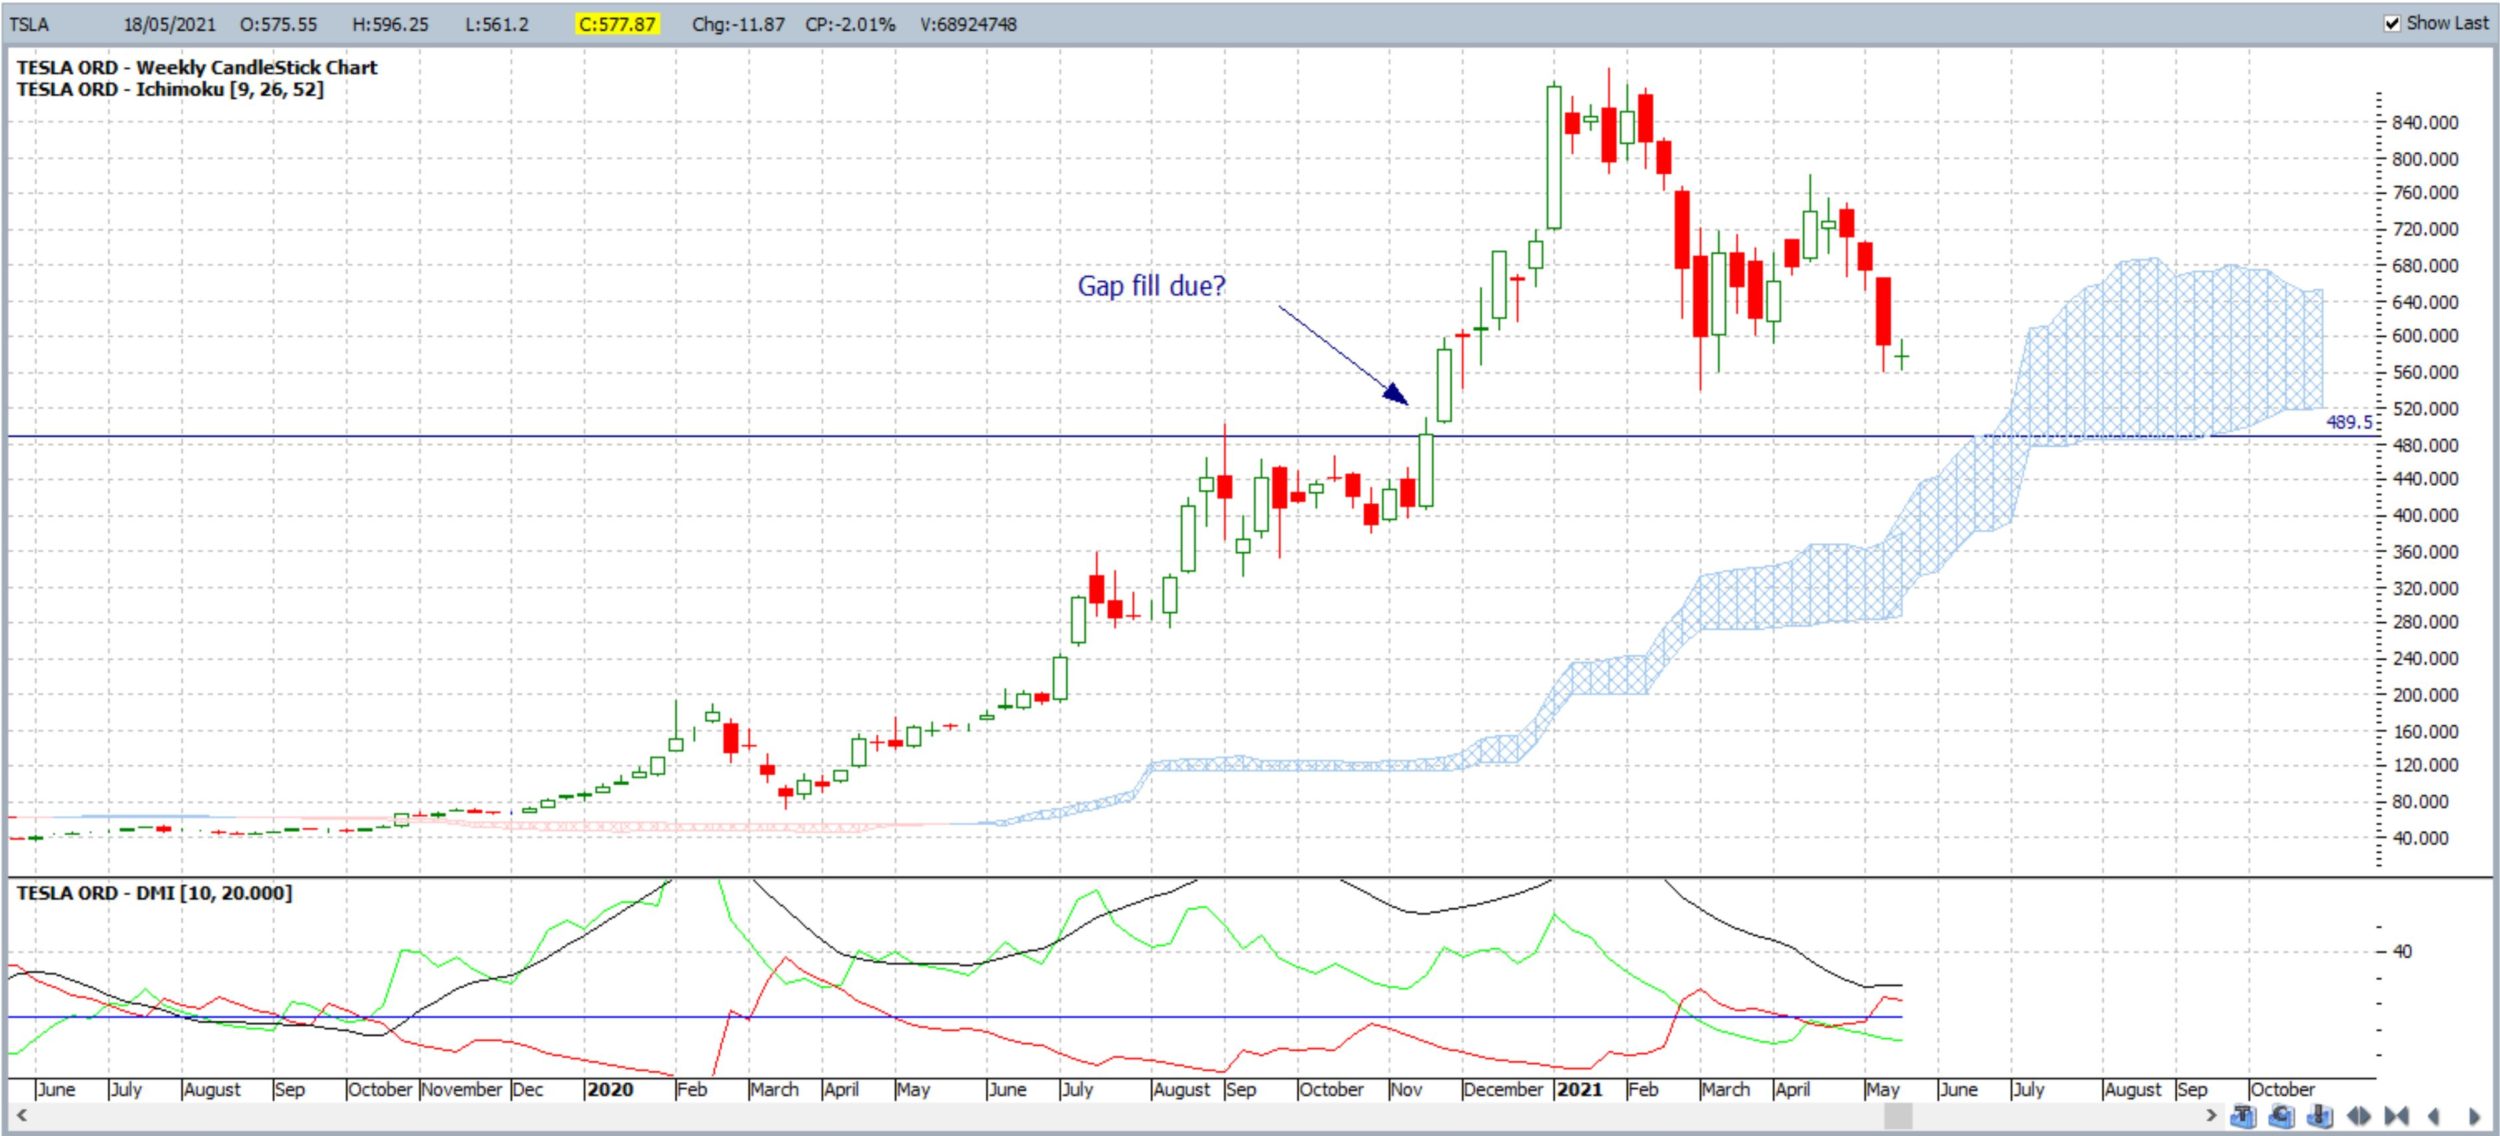Click the expand chart horizontally double-arrow icon
Screen dimensions: 2500x1136
point(2358,1116)
